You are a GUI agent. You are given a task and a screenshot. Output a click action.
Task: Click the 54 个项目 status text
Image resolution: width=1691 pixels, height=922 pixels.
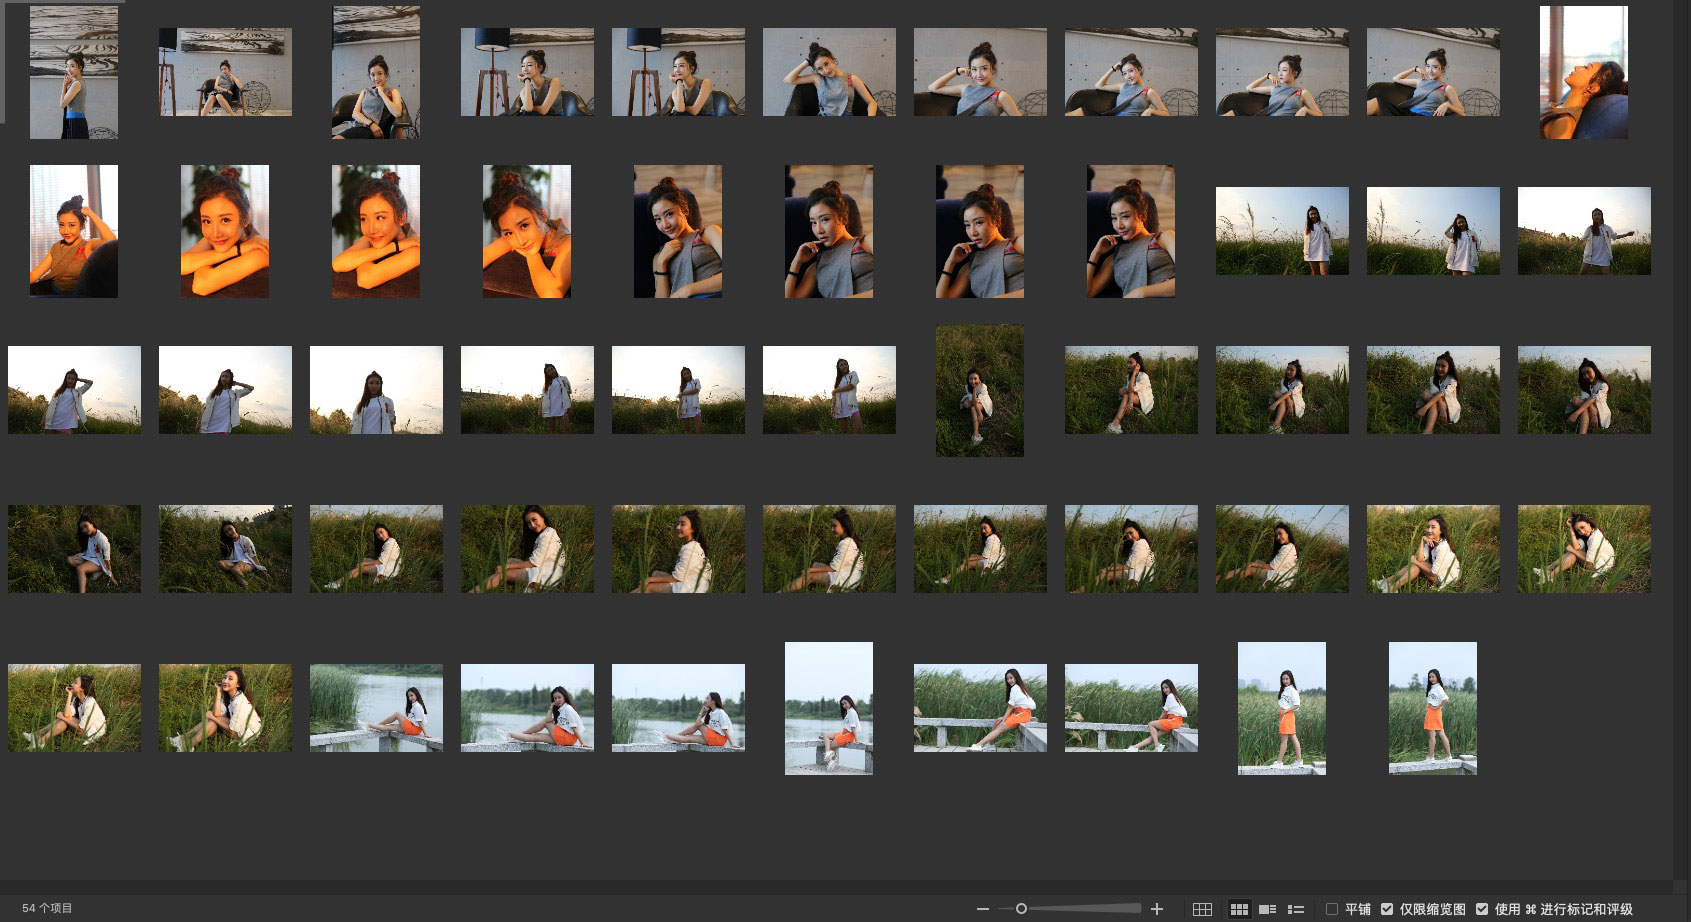(x=47, y=908)
